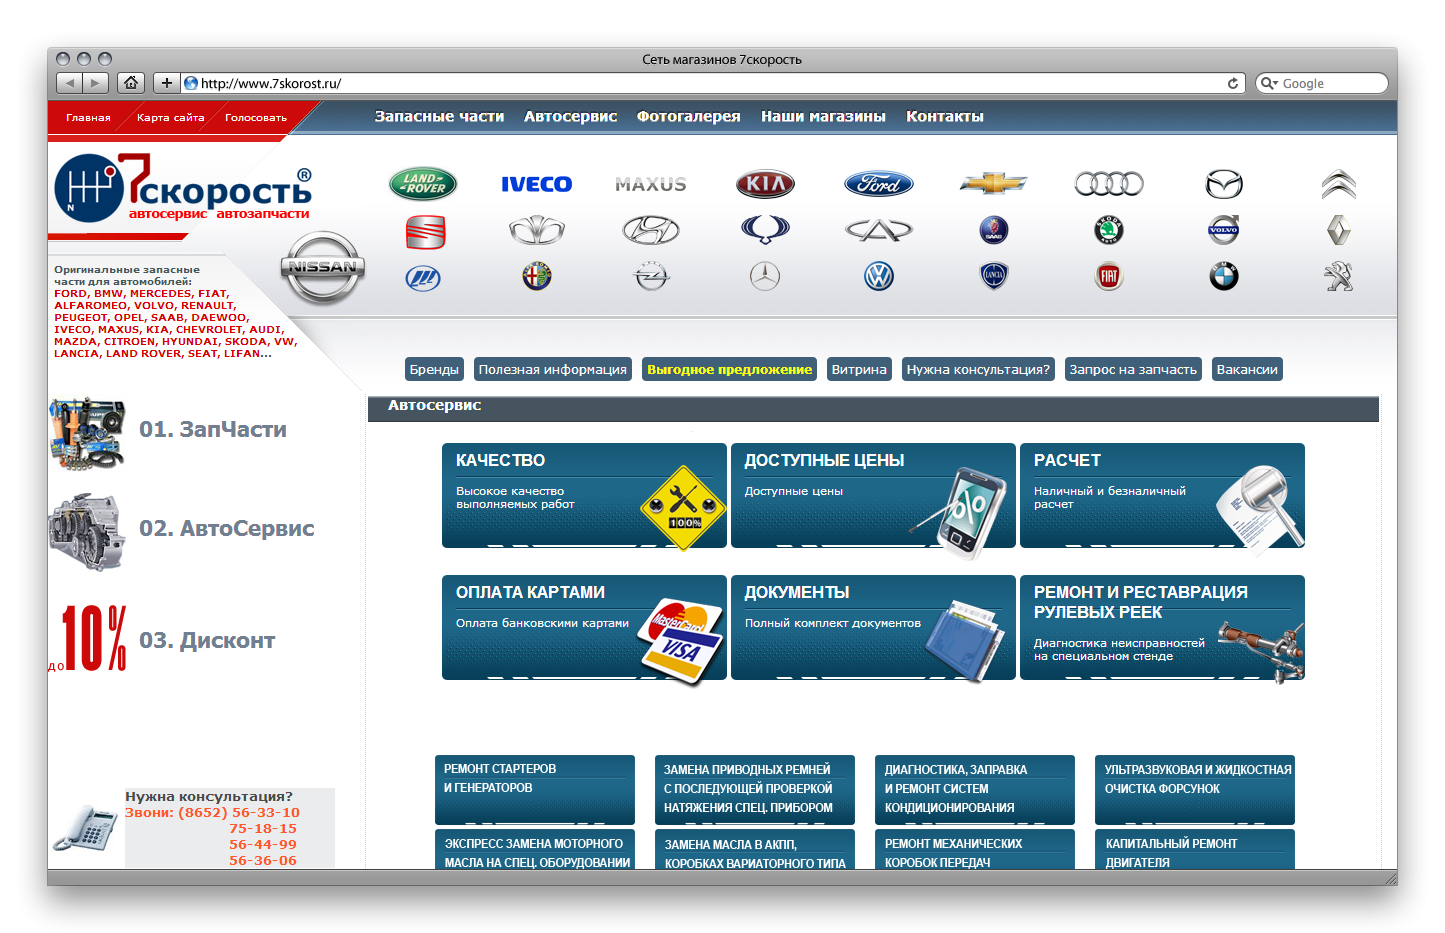
Task: Click the РАСЧЕТ banner card
Action: [1162, 496]
